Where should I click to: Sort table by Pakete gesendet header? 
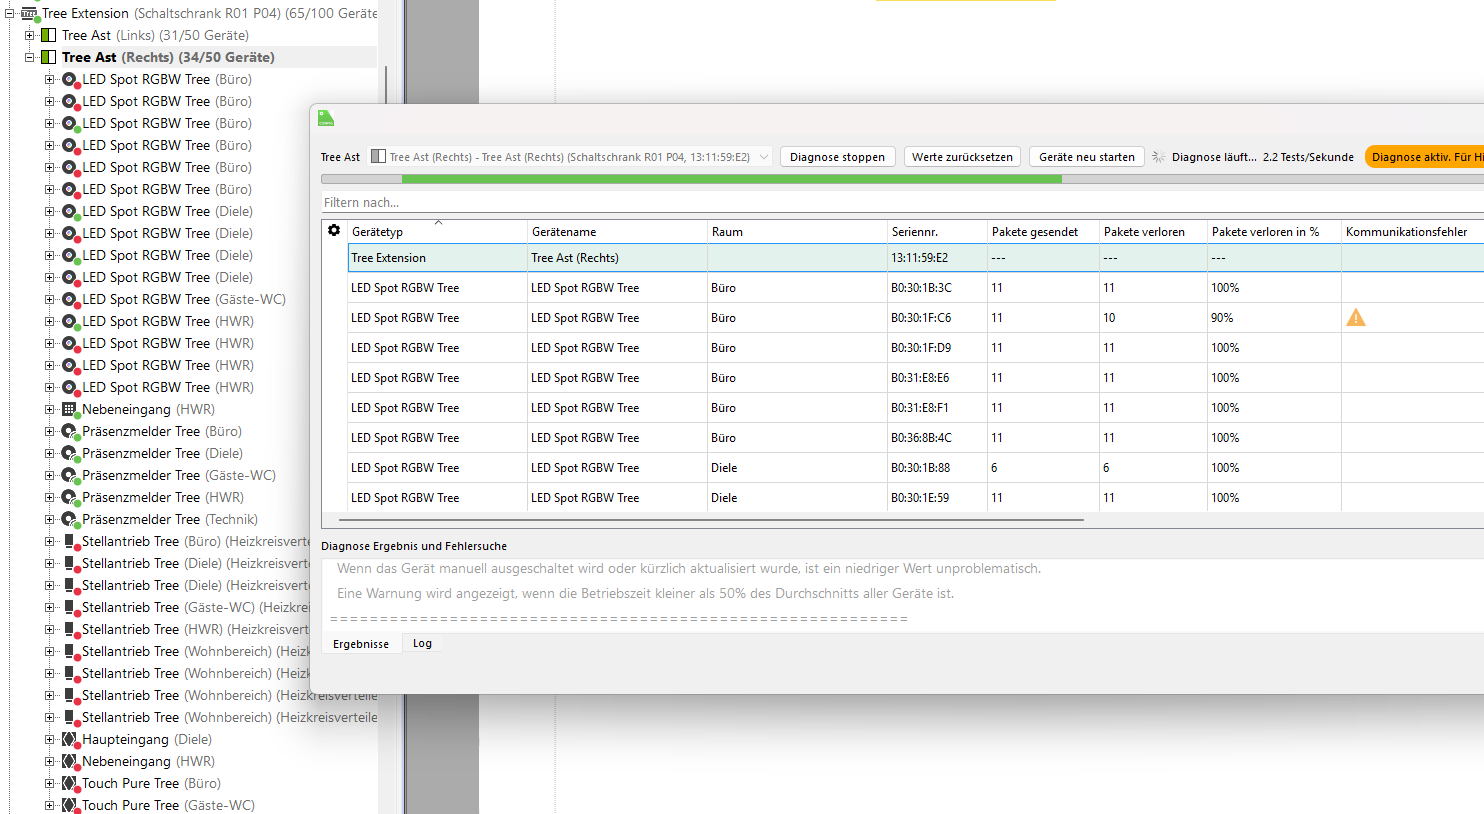click(1043, 232)
